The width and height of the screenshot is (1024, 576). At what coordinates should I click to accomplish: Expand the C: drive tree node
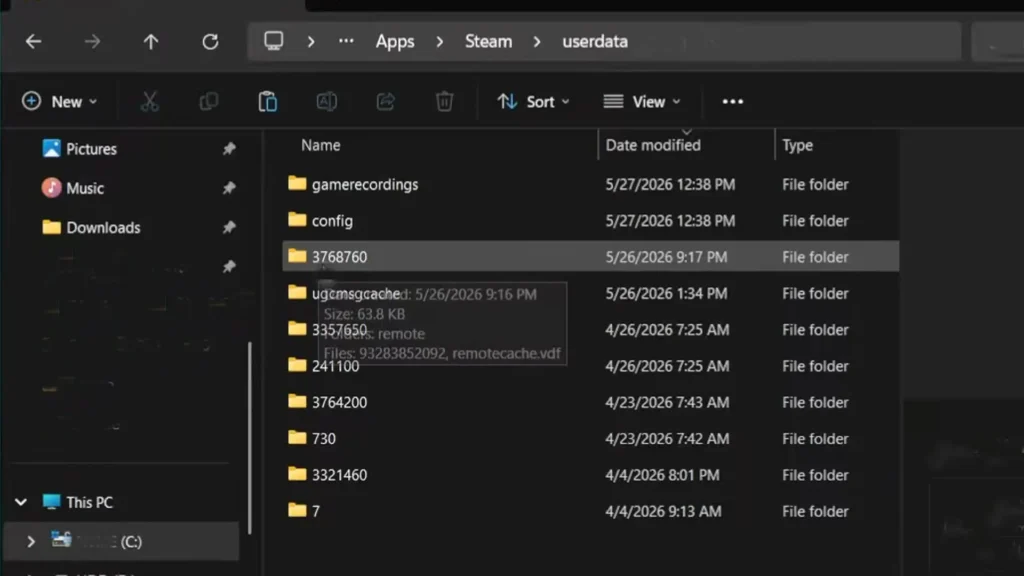coord(31,541)
